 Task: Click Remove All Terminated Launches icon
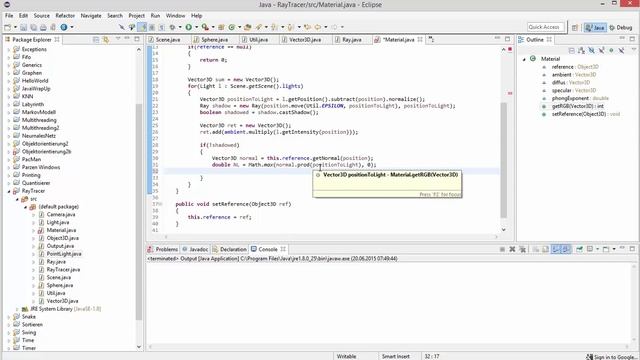pyautogui.click(x=522, y=249)
